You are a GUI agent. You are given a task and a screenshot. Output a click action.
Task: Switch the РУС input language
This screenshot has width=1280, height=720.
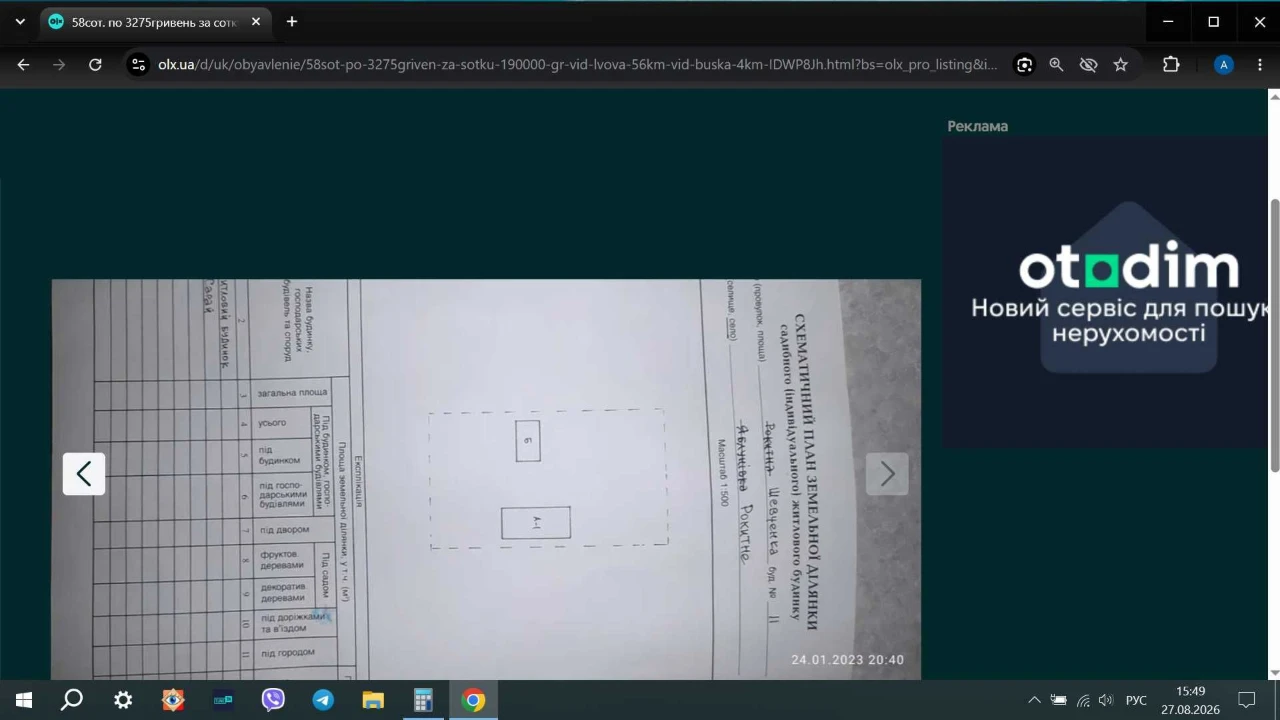pos(1136,700)
